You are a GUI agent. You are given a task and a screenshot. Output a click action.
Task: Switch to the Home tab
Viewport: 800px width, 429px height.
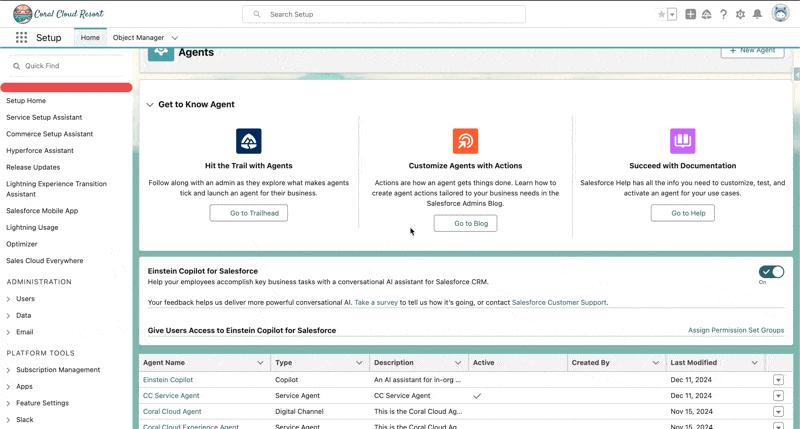point(90,37)
